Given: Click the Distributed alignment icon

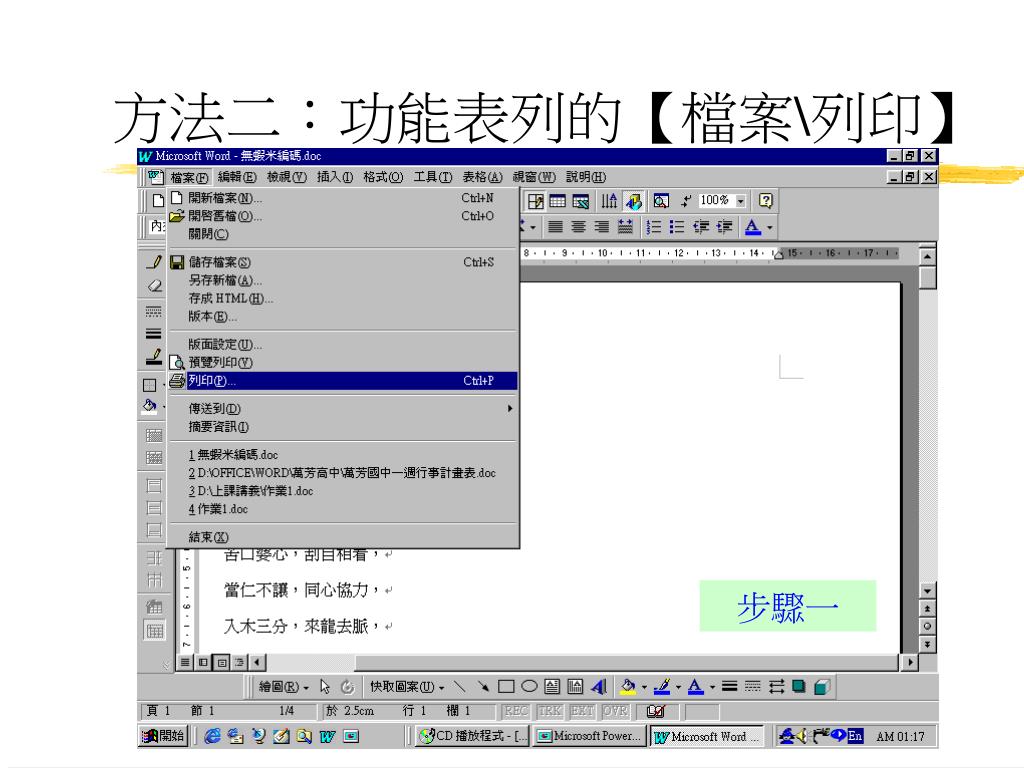Looking at the screenshot, I should (625, 227).
